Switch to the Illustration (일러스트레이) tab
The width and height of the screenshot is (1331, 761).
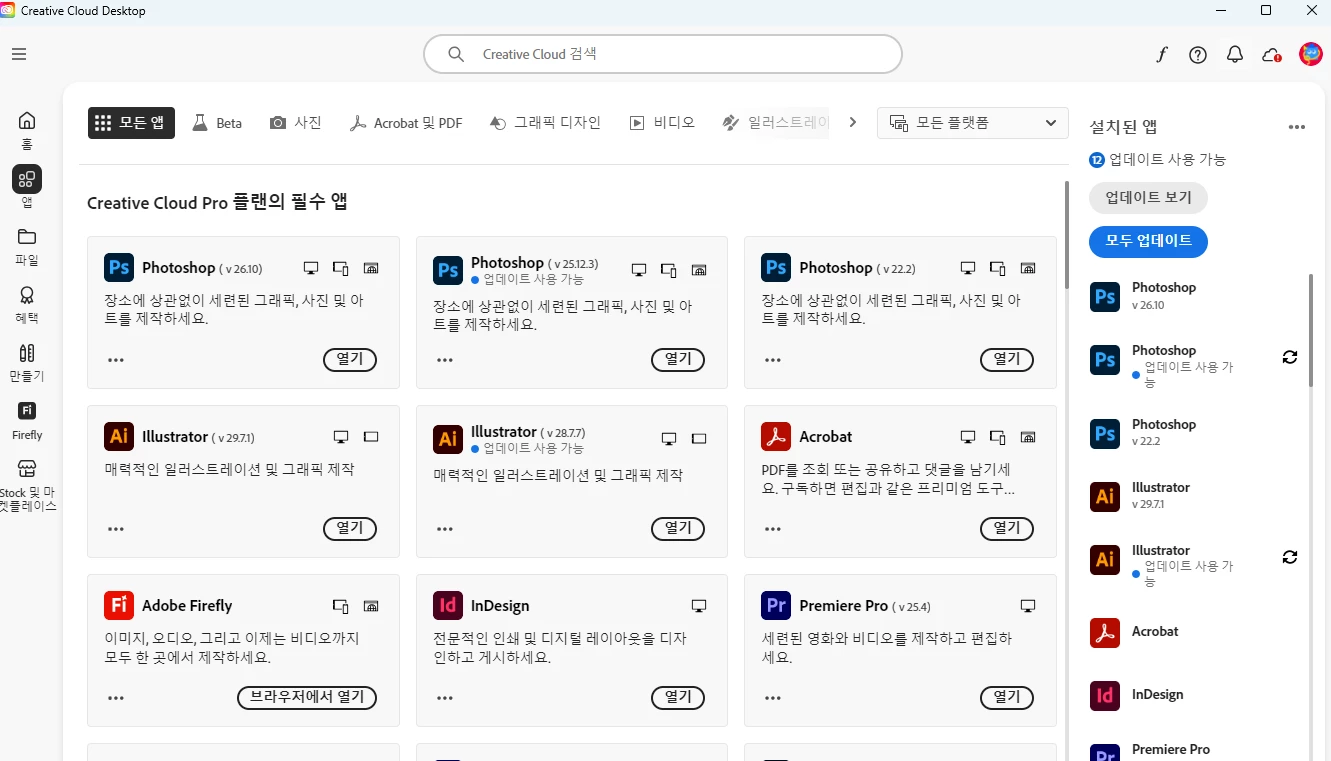(774, 123)
